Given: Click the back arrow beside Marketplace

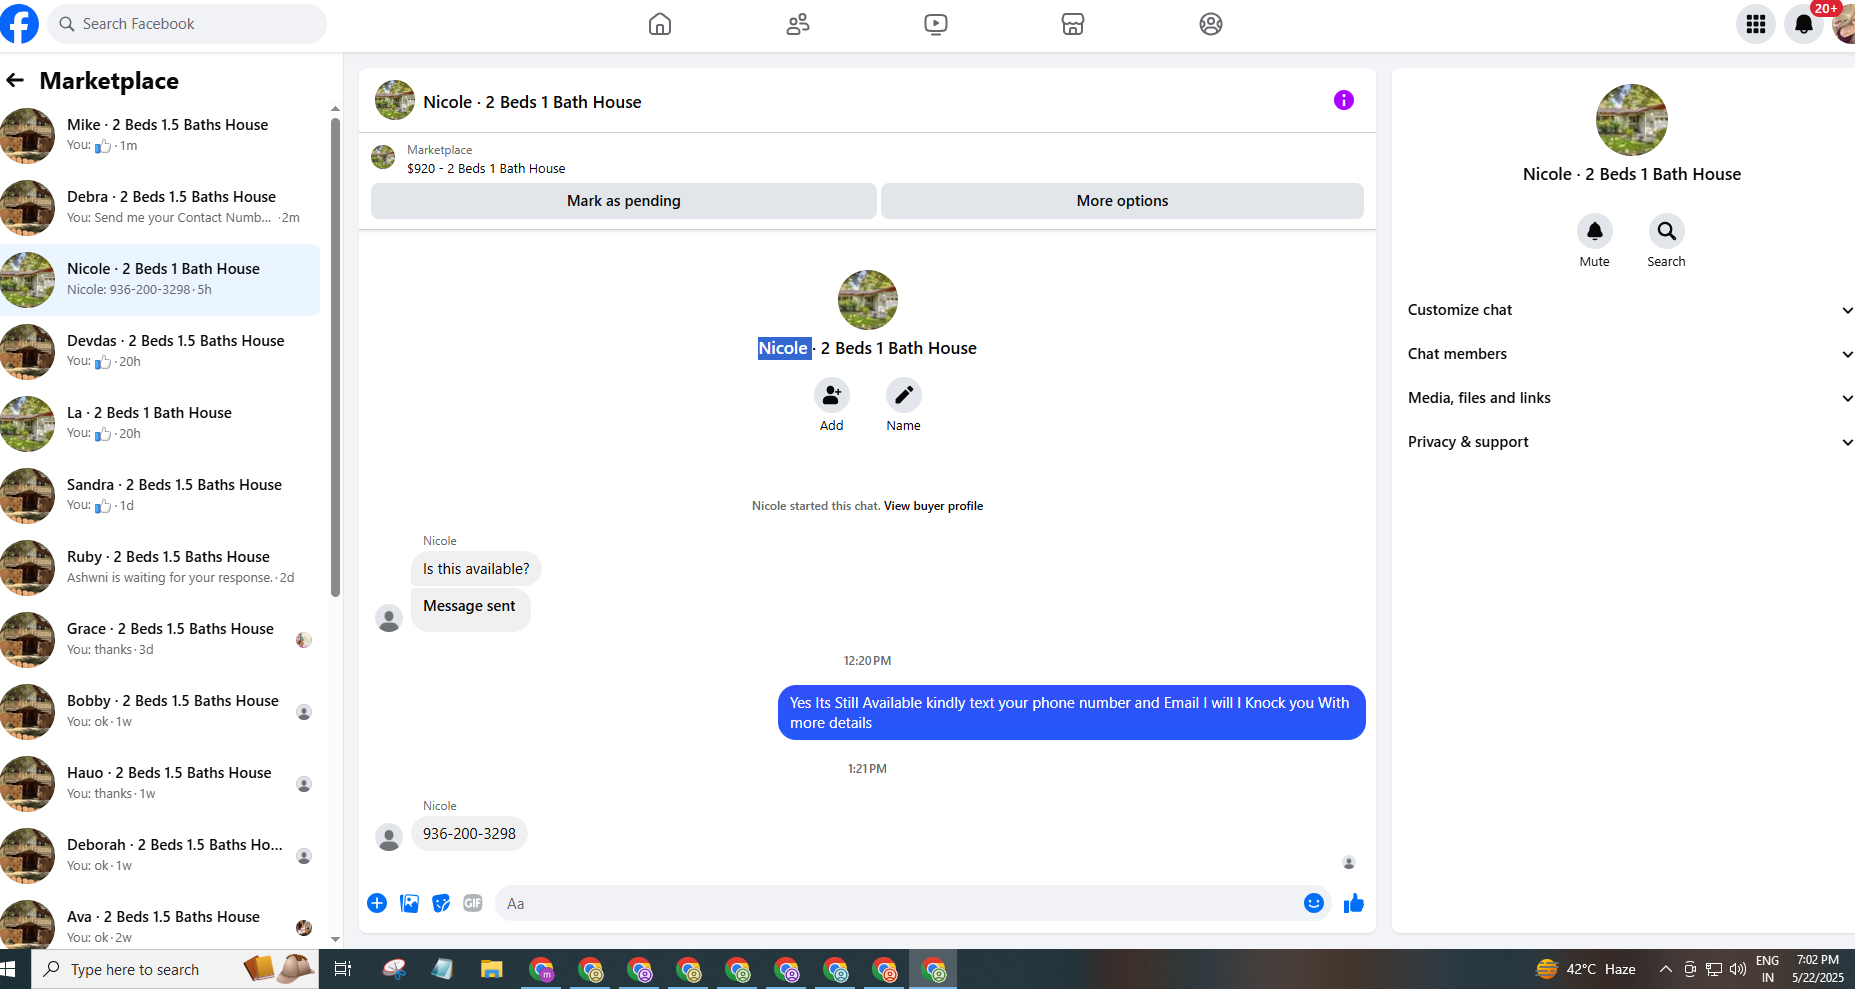Looking at the screenshot, I should point(15,80).
